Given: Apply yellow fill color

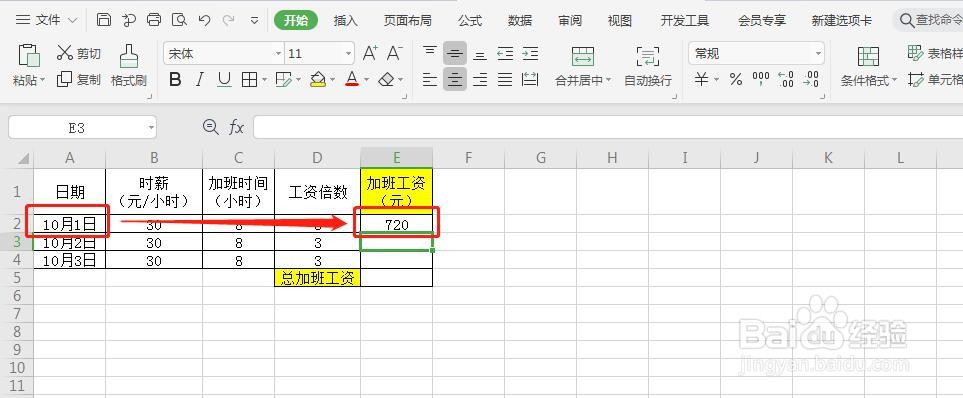Looking at the screenshot, I should coord(318,79).
